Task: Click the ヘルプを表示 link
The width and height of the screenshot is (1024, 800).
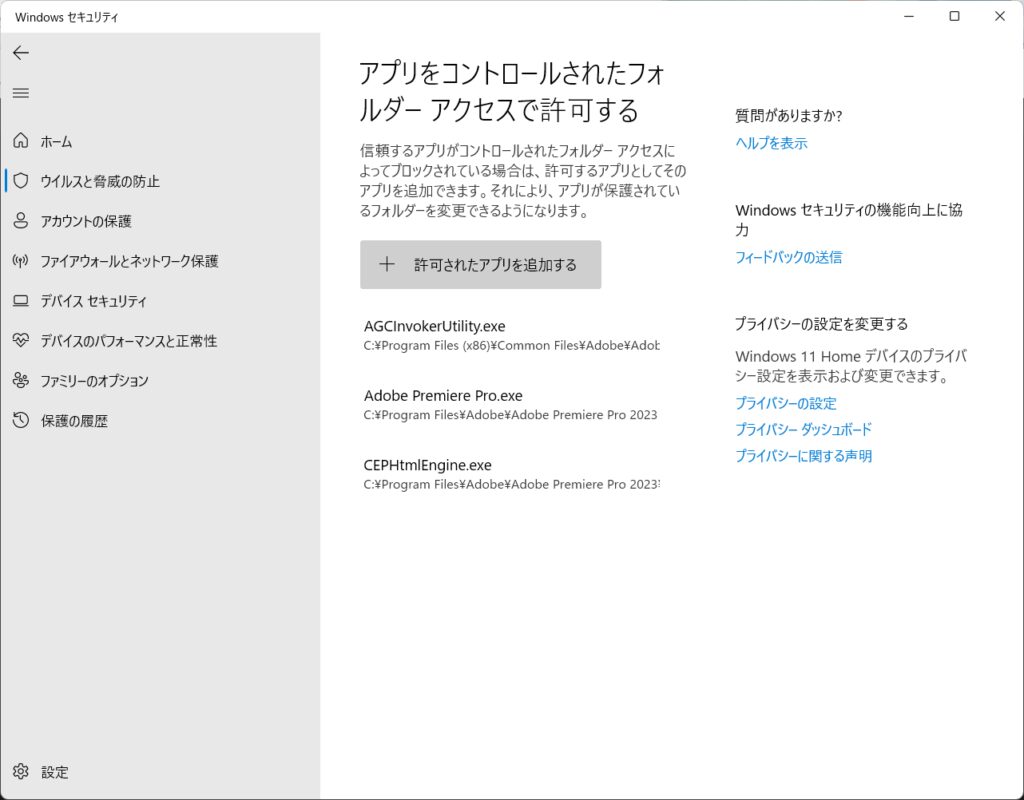Action: click(x=771, y=143)
